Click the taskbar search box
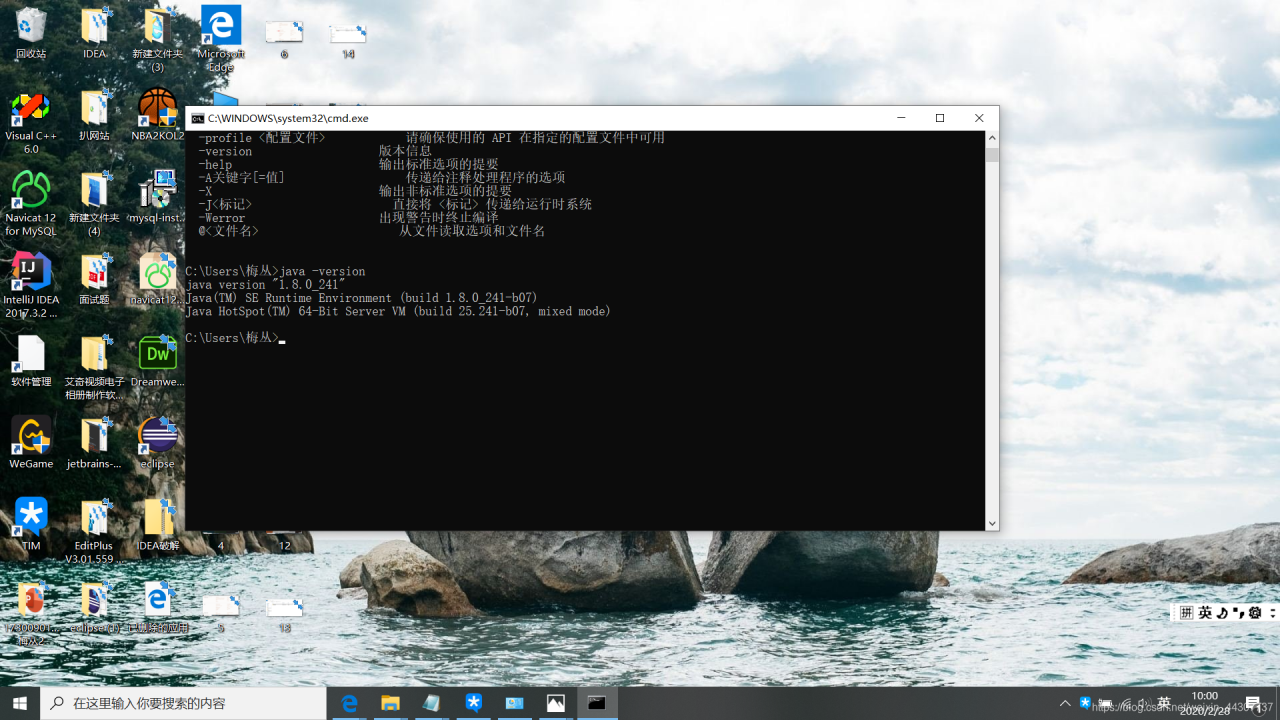Viewport: 1280px width, 720px height. pyautogui.click(x=183, y=703)
